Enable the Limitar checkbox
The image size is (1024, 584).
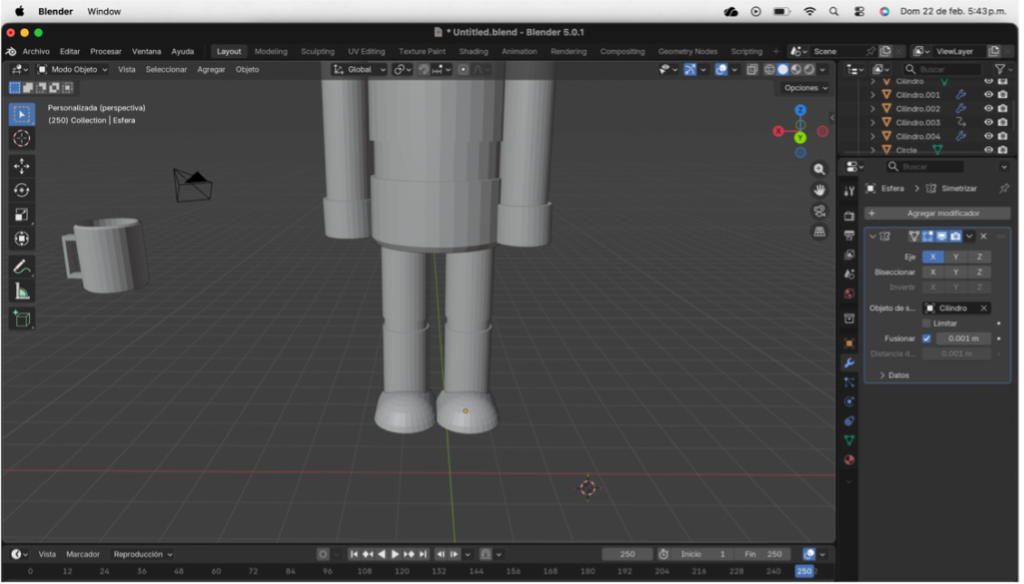(x=926, y=323)
